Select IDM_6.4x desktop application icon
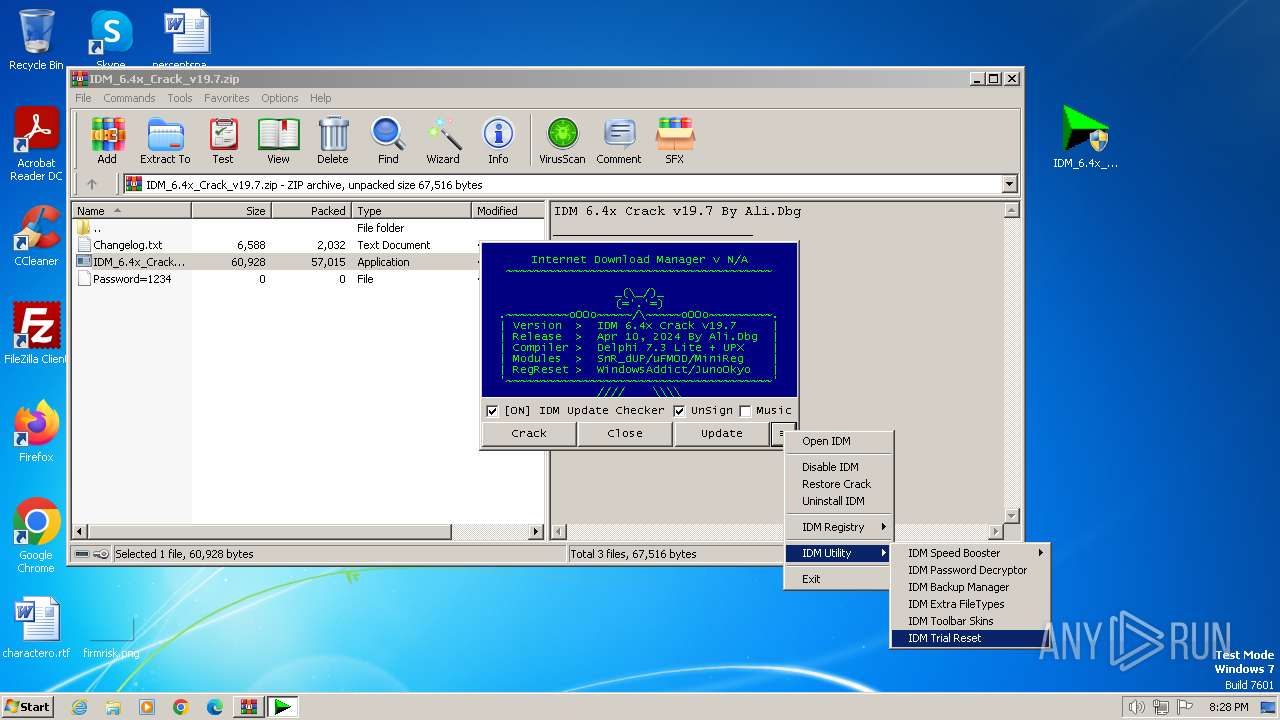 coord(1085,137)
